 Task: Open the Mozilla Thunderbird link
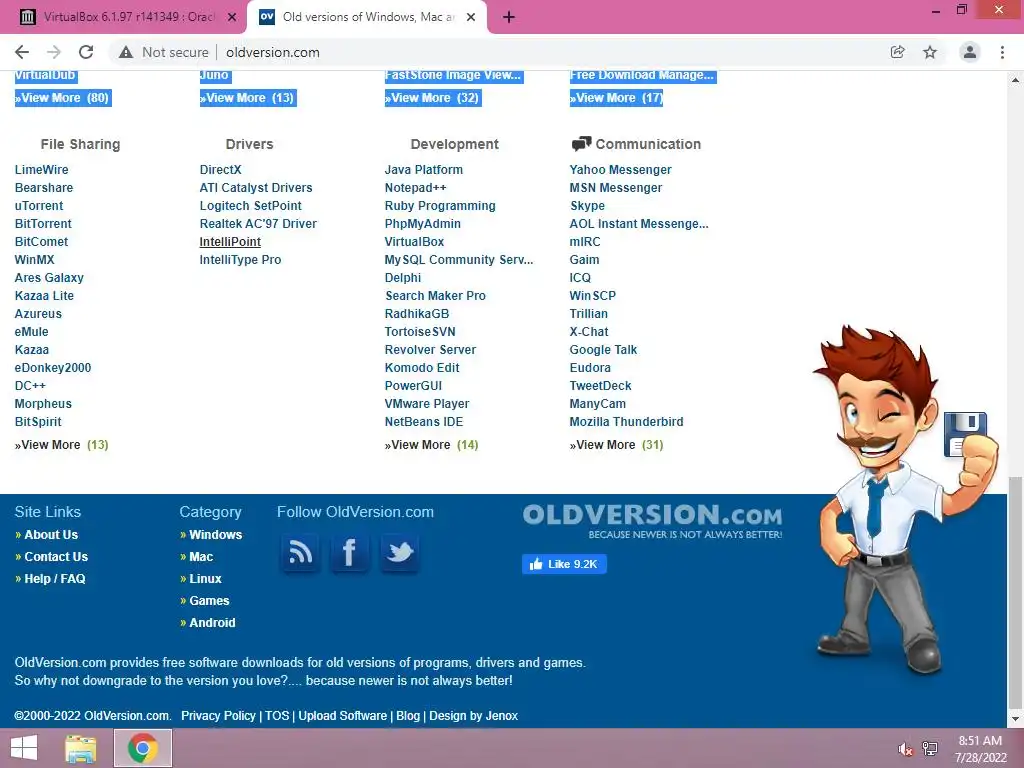click(x=626, y=422)
